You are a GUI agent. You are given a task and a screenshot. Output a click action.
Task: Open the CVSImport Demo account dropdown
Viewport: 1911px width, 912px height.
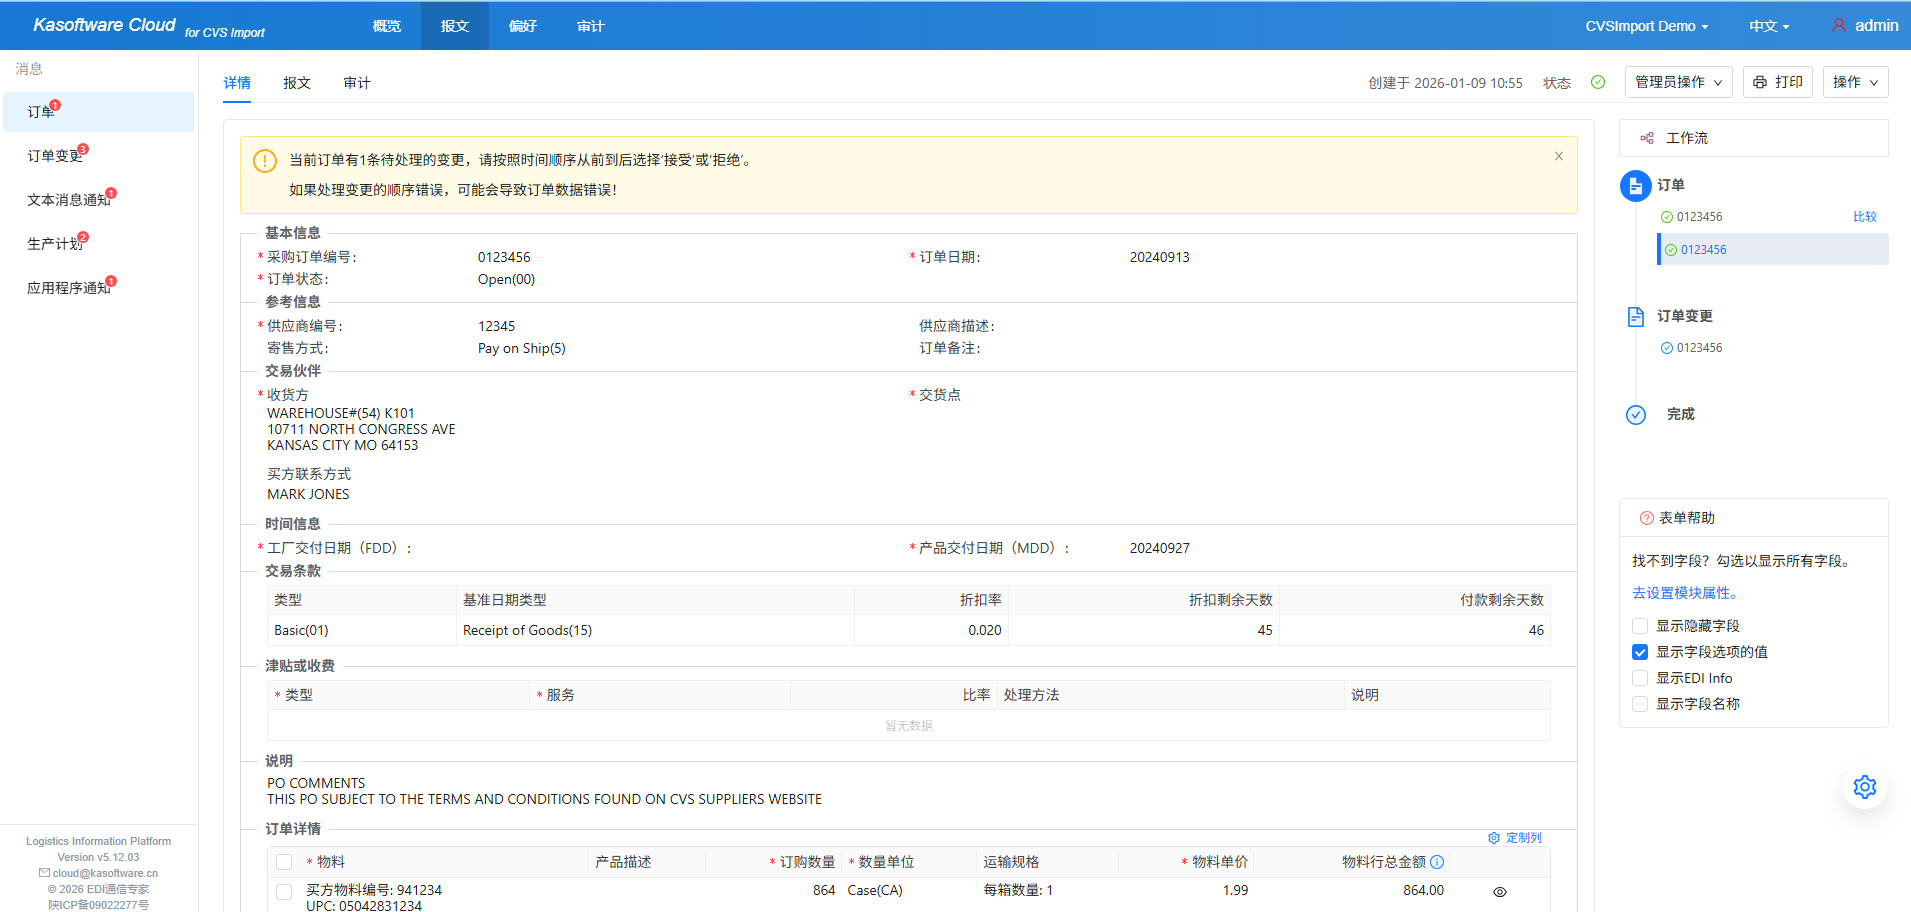pyautogui.click(x=1646, y=26)
